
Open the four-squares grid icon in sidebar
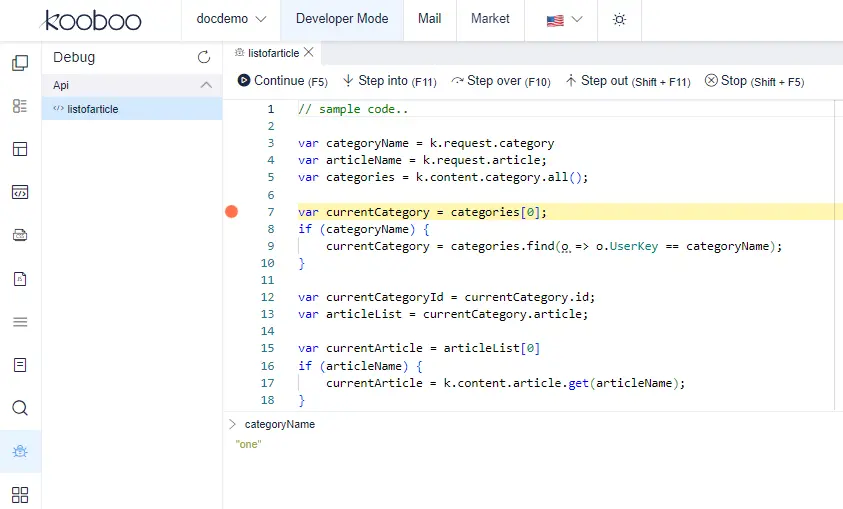pyautogui.click(x=20, y=494)
